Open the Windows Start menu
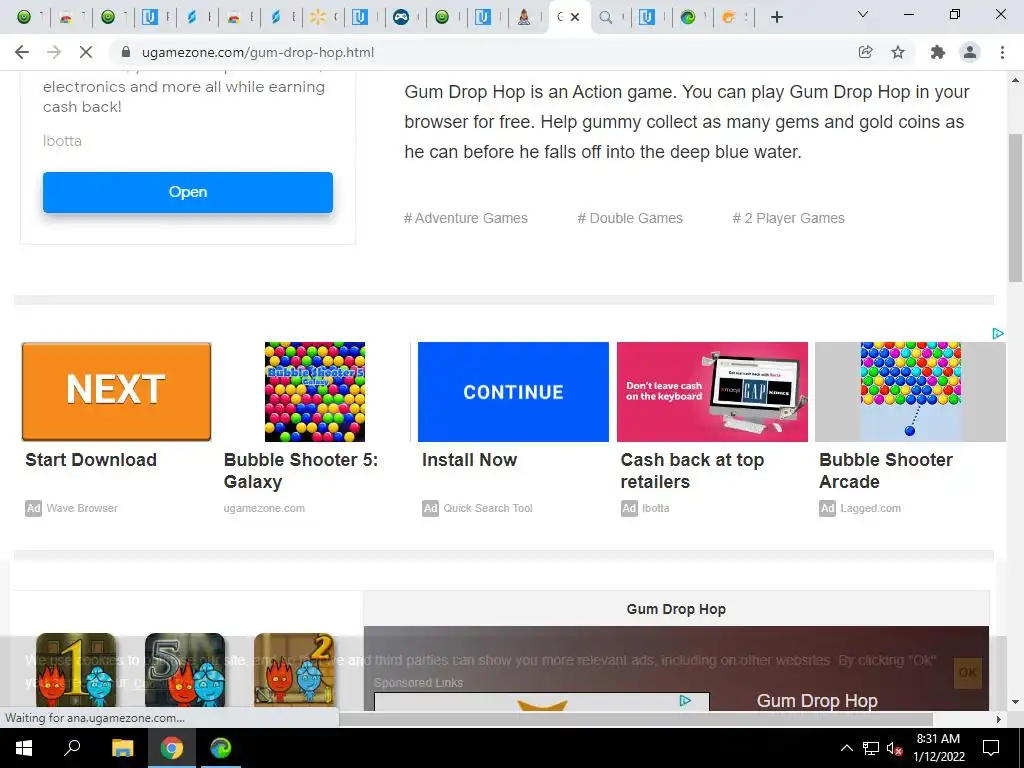 (x=24, y=748)
